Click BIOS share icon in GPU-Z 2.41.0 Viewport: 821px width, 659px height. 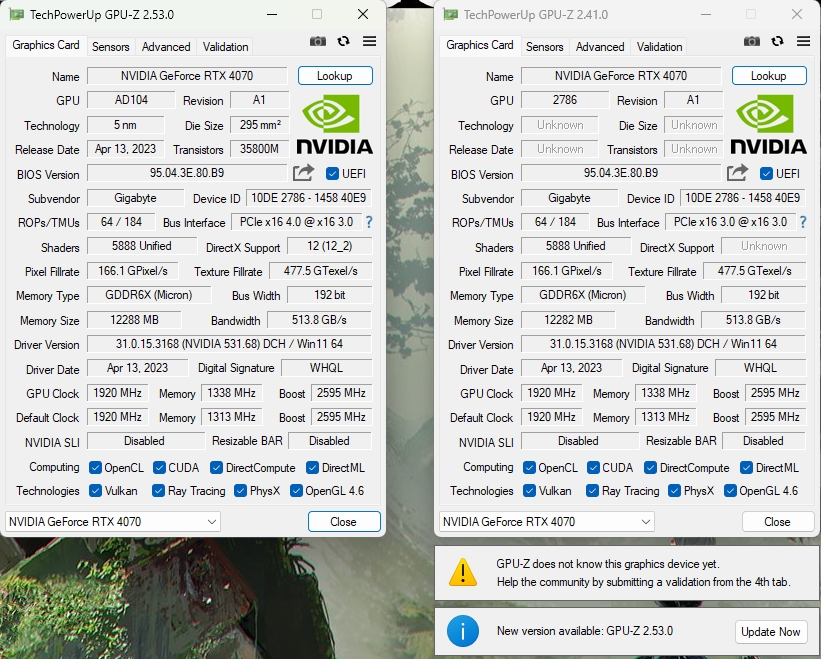coord(737,173)
